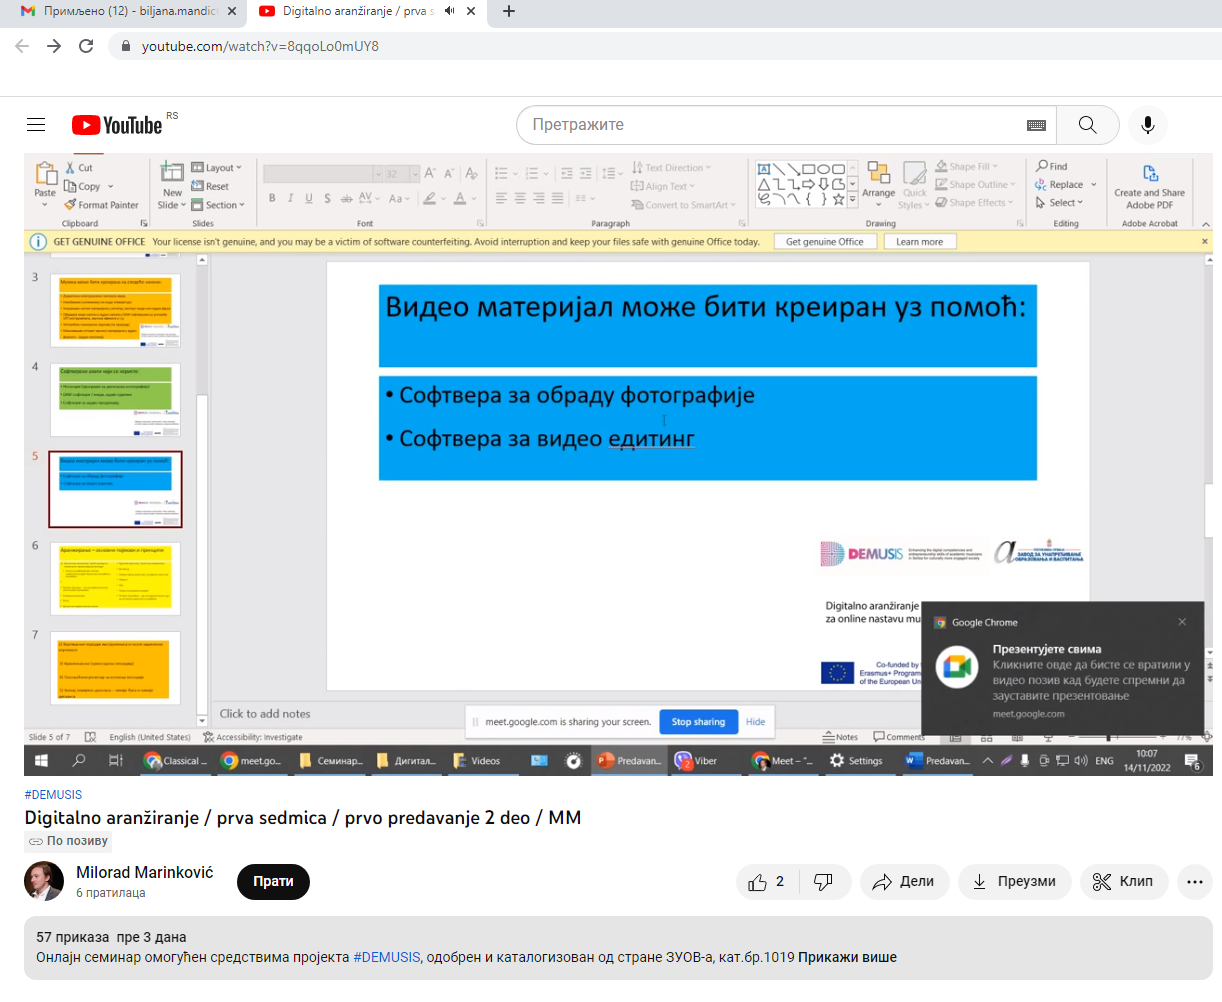The height and width of the screenshot is (1002, 1222).
Task: Dismiss the genuine Office warning bar
Action: tap(1204, 242)
